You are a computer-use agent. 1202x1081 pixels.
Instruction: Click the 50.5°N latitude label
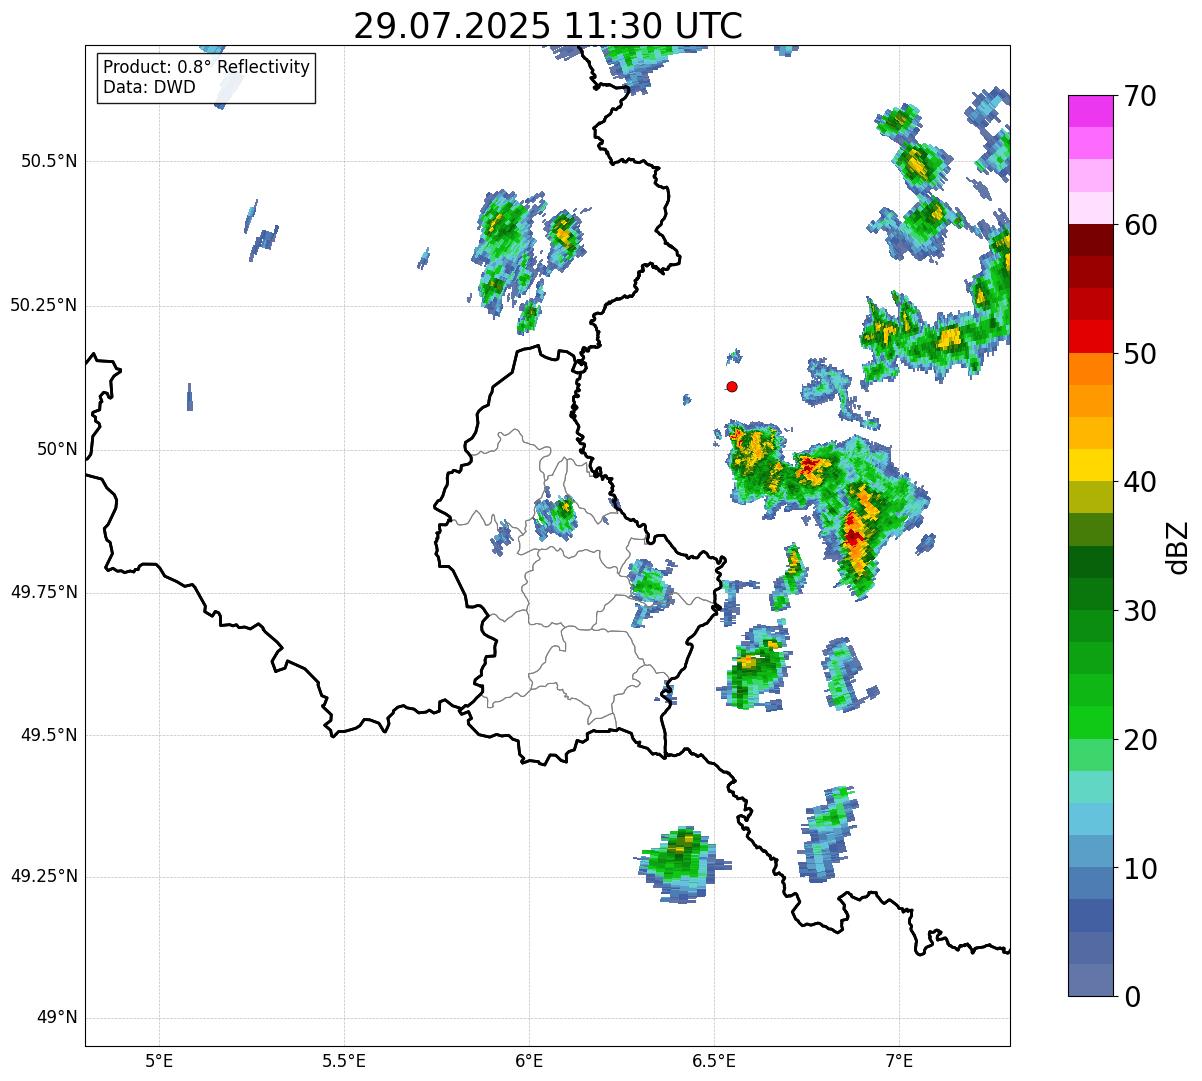tap(49, 161)
